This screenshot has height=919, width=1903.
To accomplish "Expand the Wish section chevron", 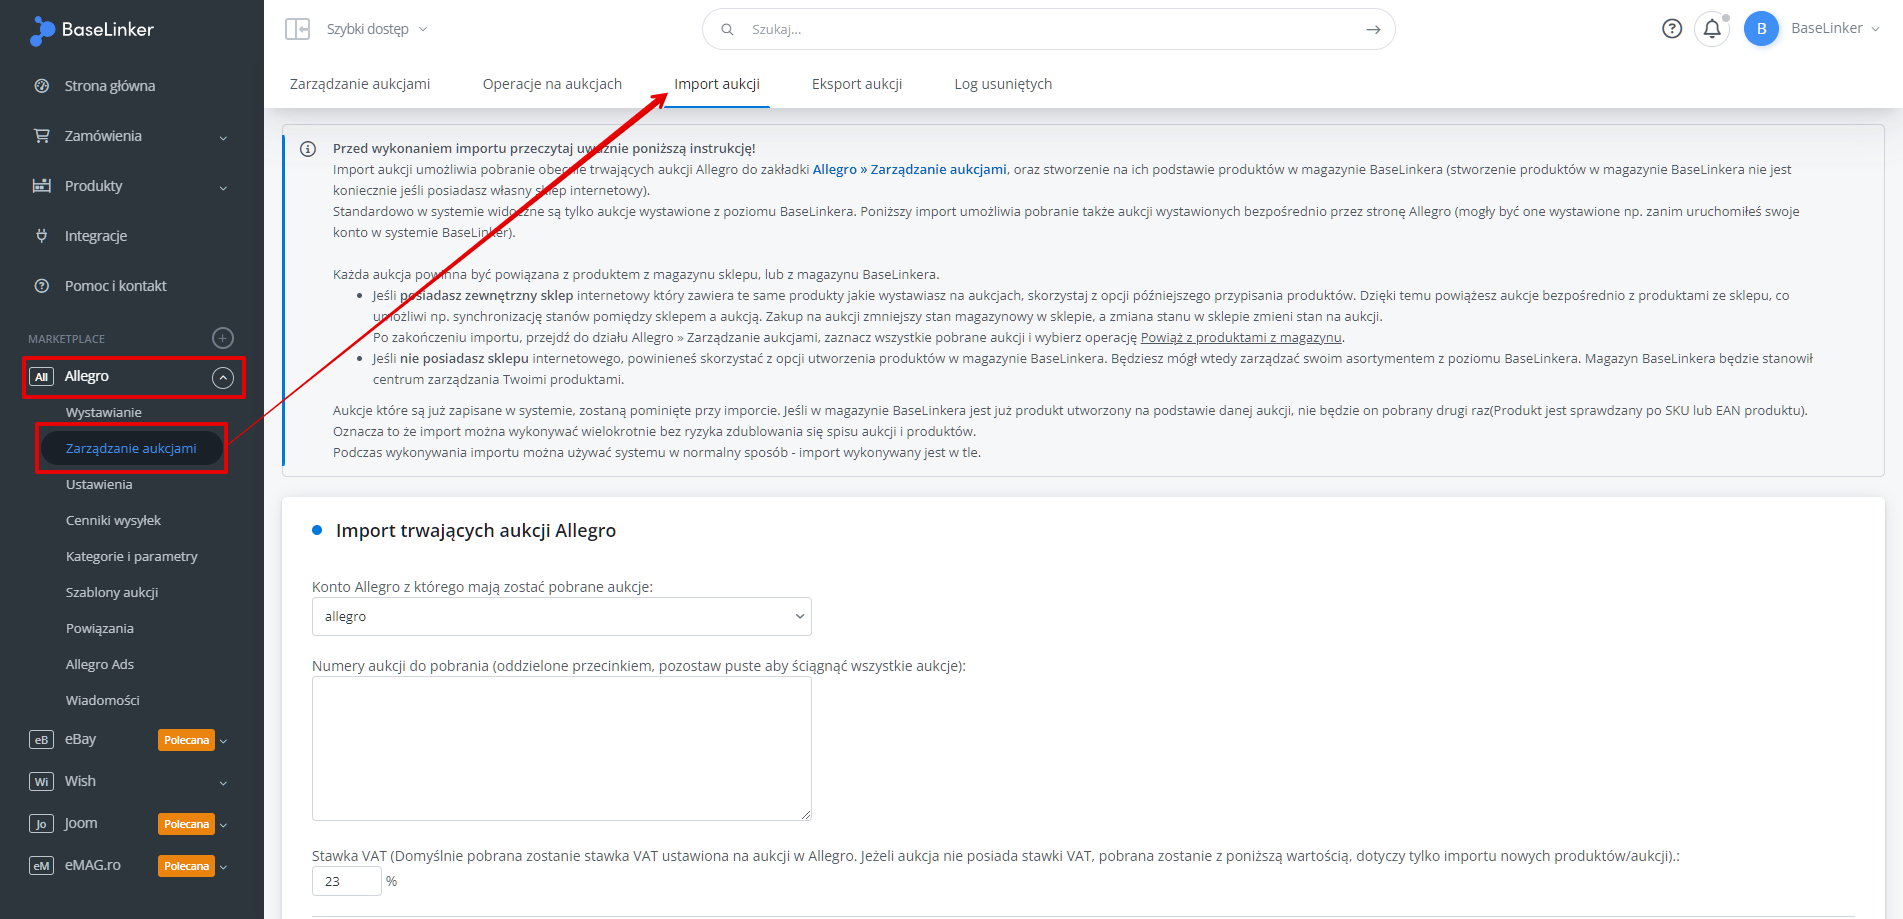I will 223,783.
